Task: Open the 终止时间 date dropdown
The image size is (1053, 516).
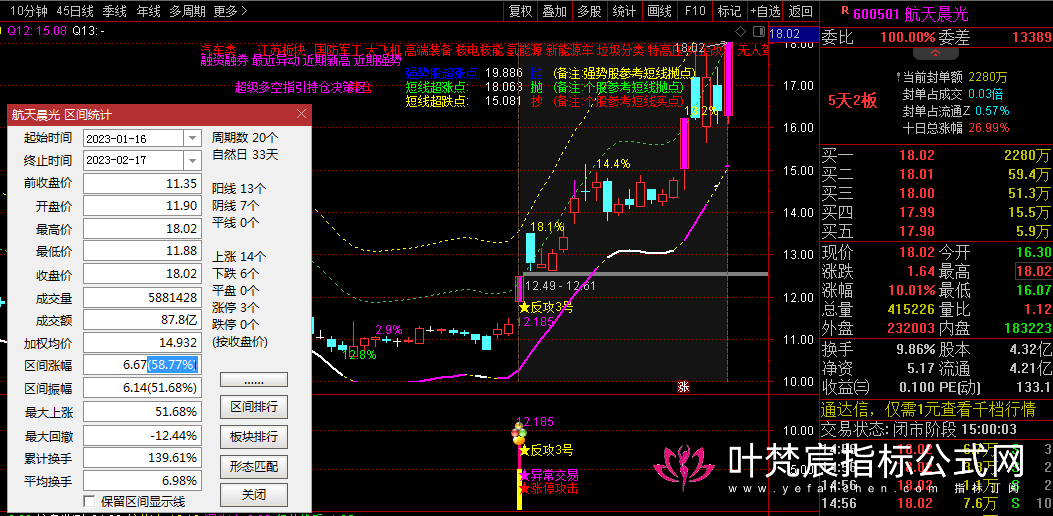Action: [192, 160]
